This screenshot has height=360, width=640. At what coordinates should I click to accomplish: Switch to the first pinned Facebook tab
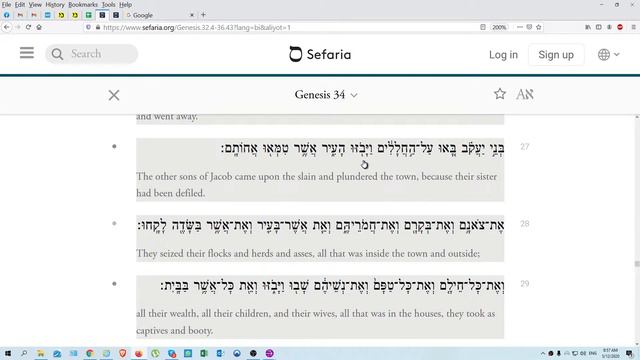pos(7,15)
